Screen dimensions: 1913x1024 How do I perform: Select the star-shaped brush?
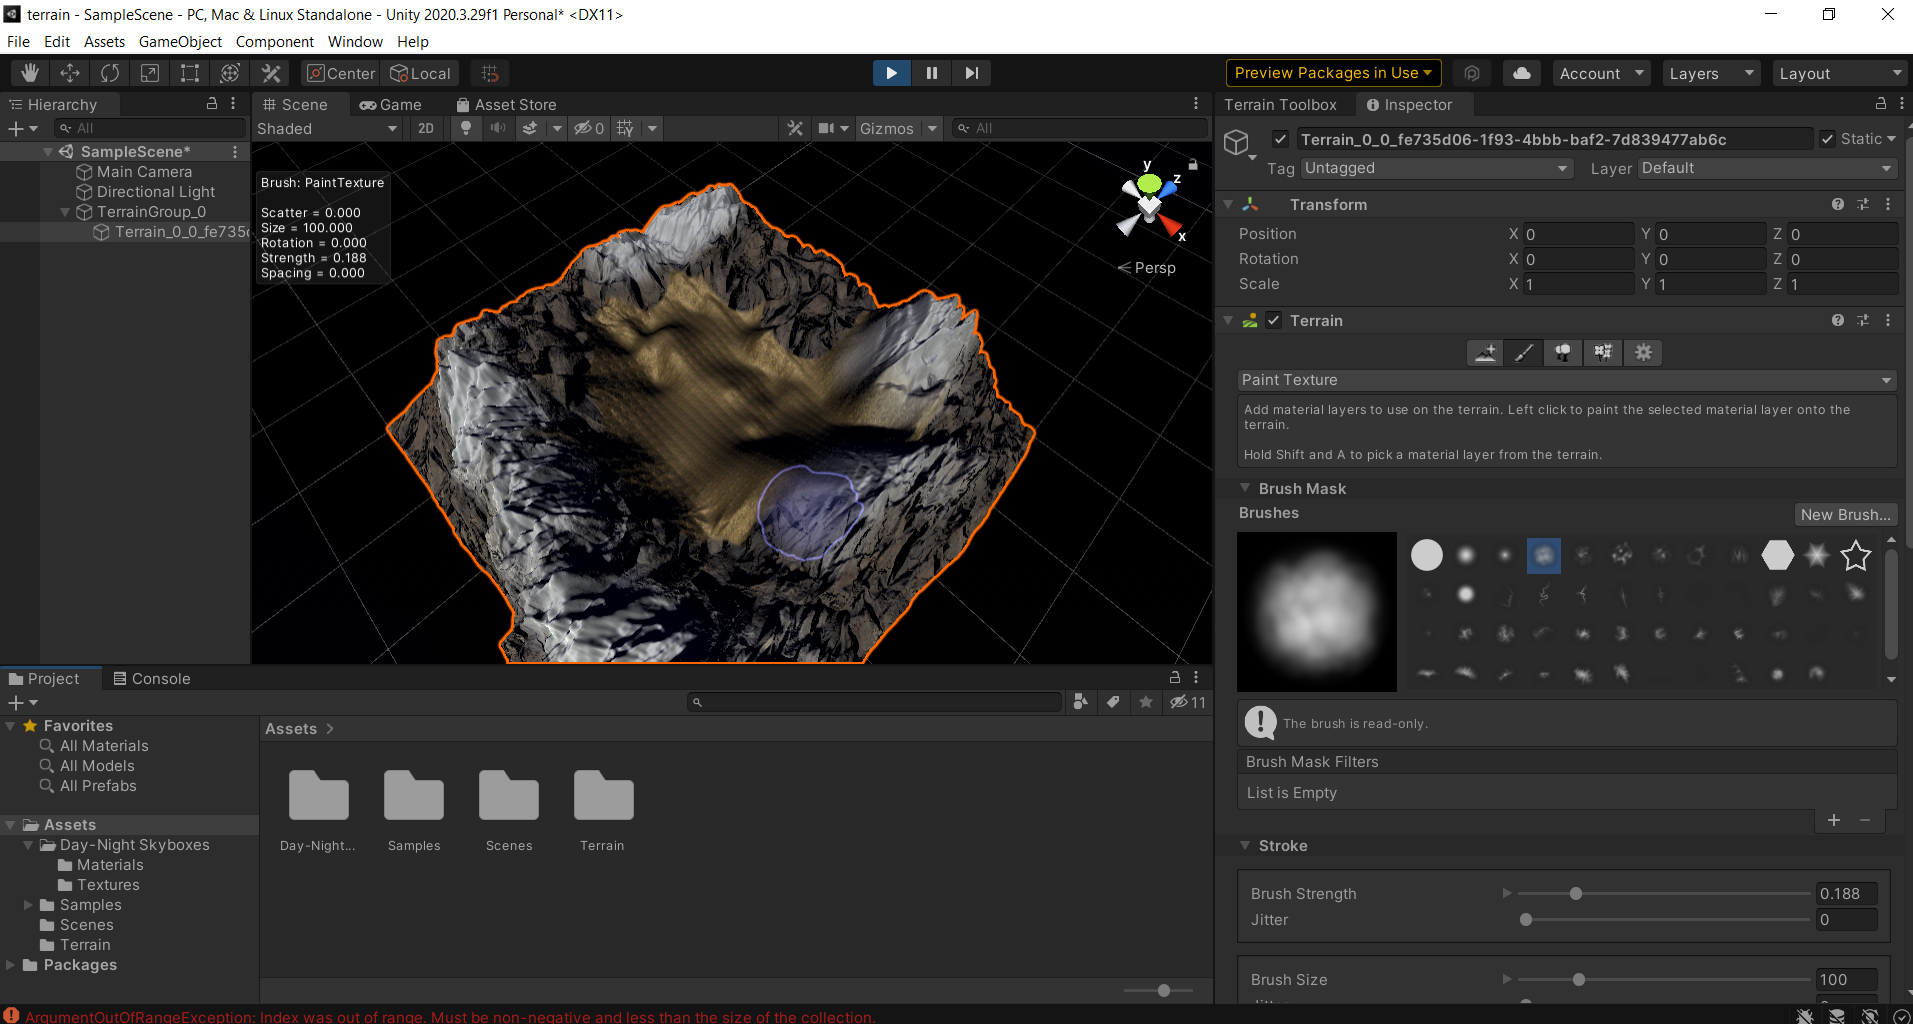point(1855,555)
